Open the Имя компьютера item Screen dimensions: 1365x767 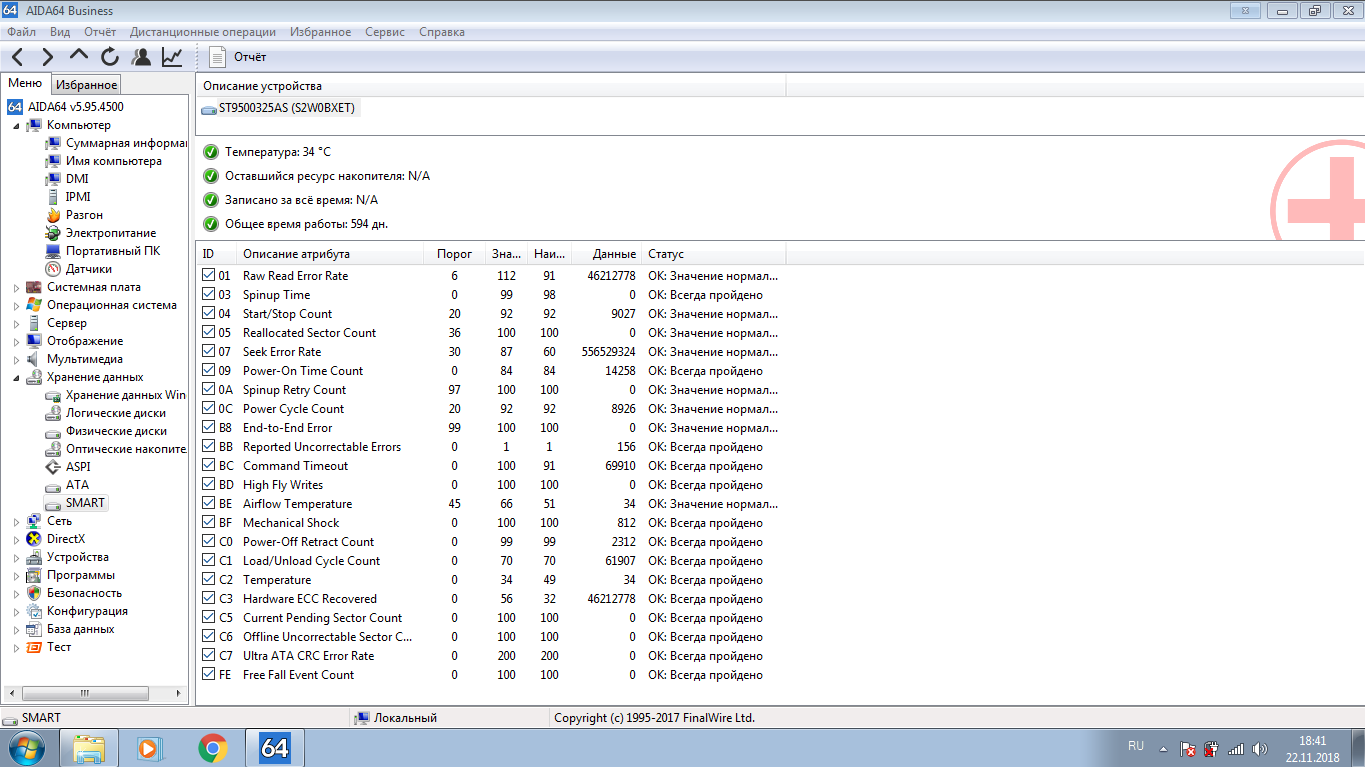[113, 161]
